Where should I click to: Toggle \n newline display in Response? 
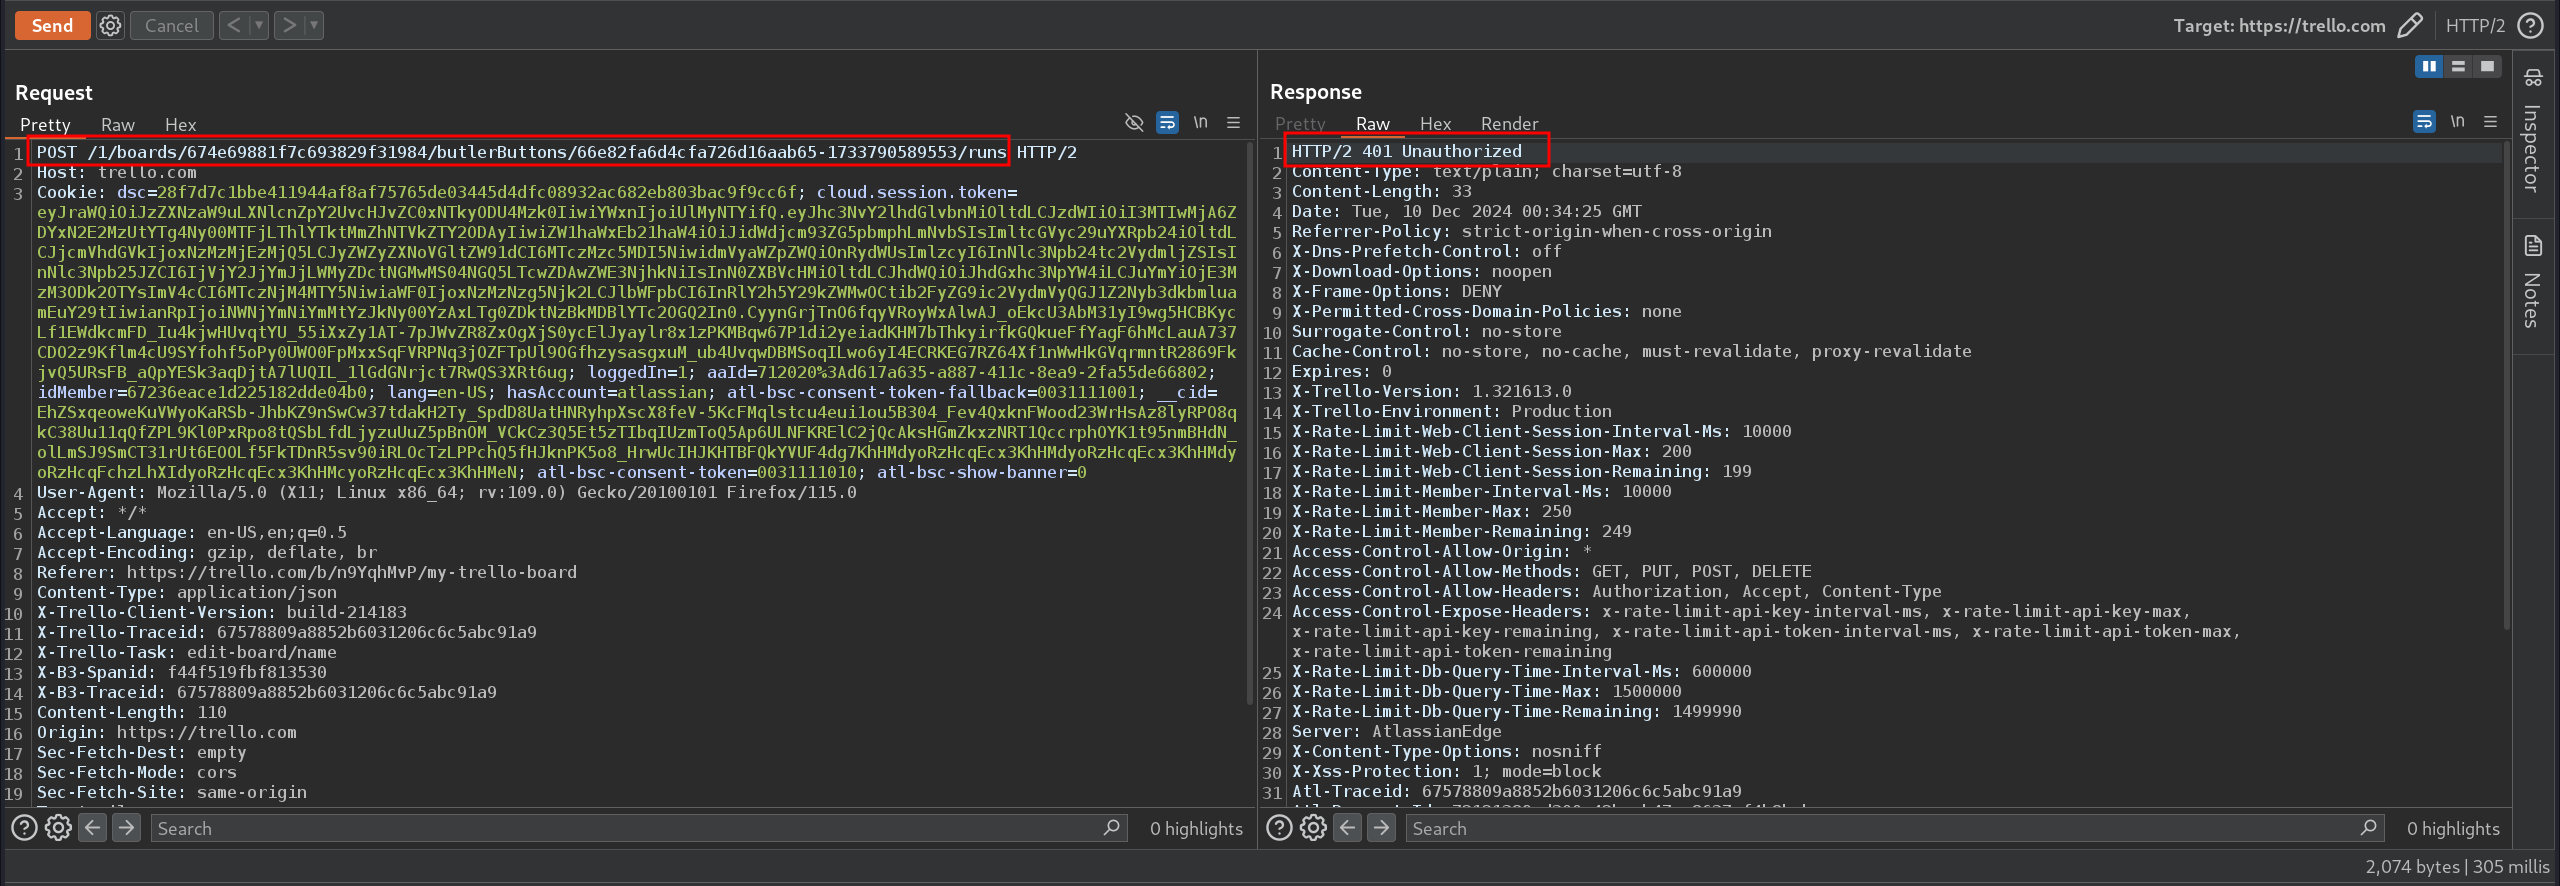click(2458, 122)
